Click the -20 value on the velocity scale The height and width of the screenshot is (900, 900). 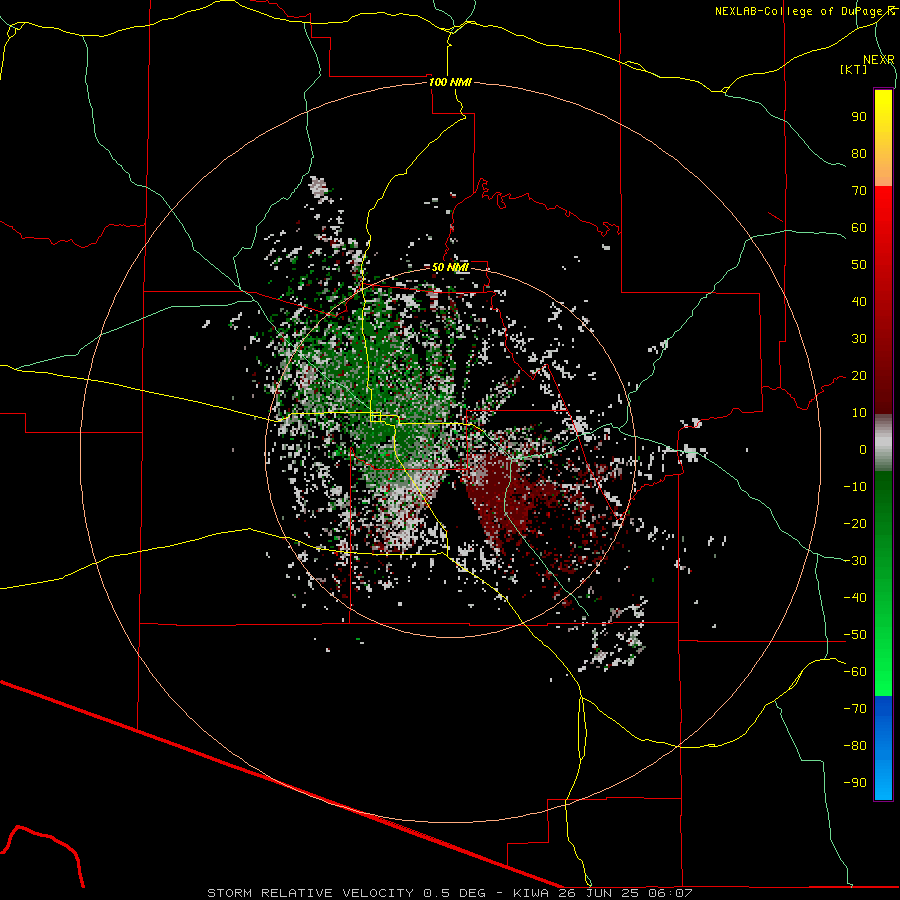pyautogui.click(x=855, y=524)
